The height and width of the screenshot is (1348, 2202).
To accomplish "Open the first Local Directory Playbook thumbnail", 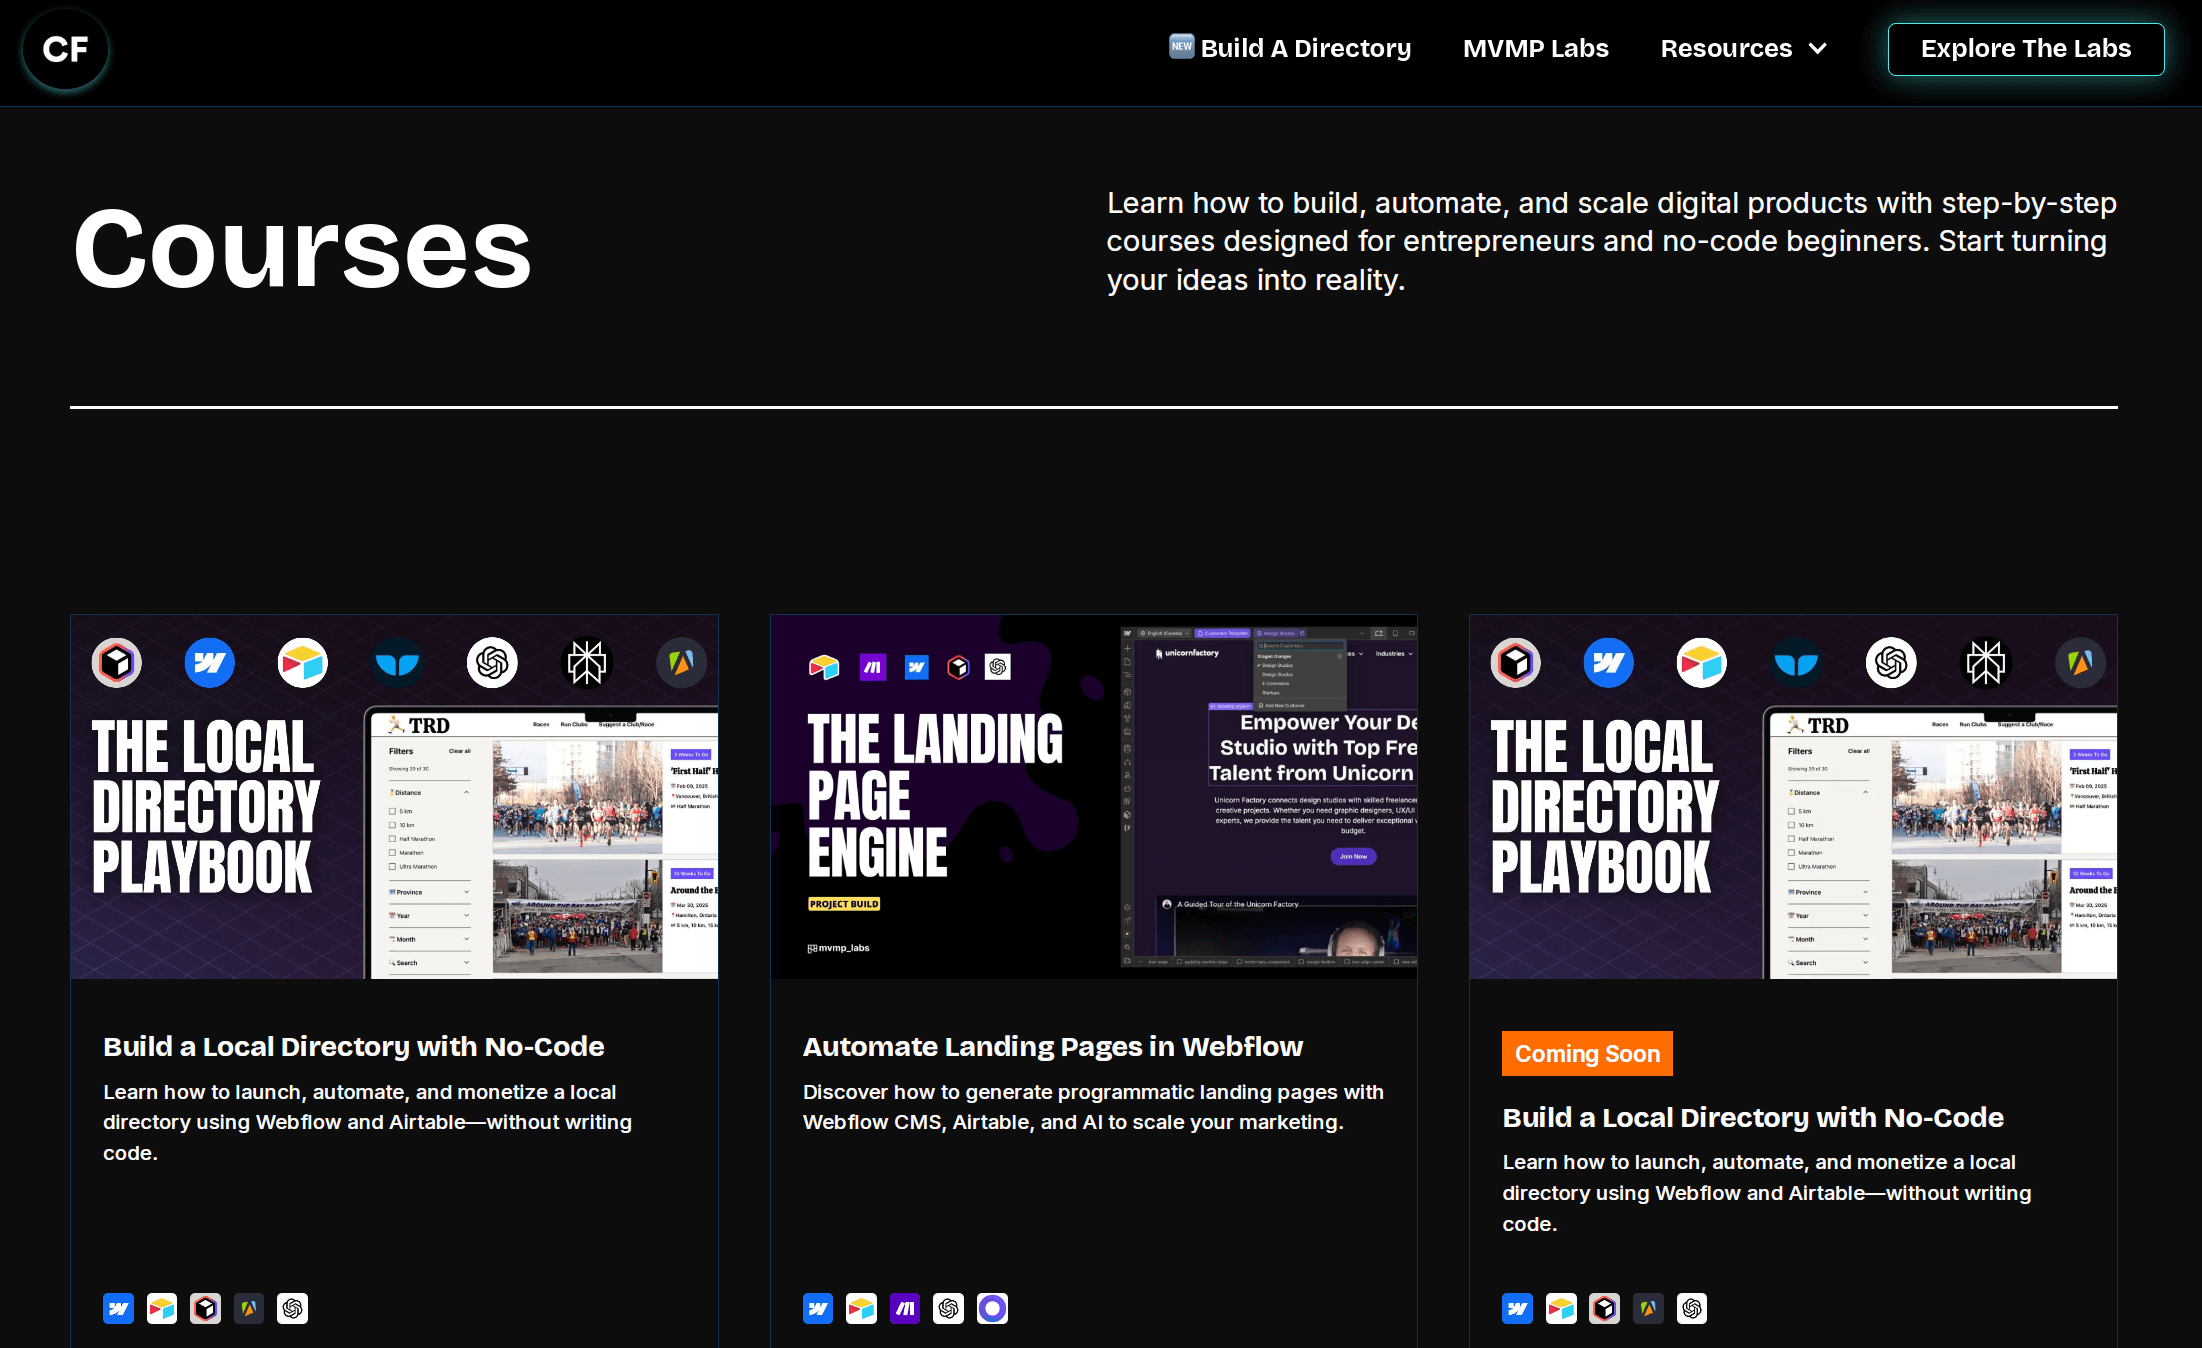I will (x=394, y=796).
